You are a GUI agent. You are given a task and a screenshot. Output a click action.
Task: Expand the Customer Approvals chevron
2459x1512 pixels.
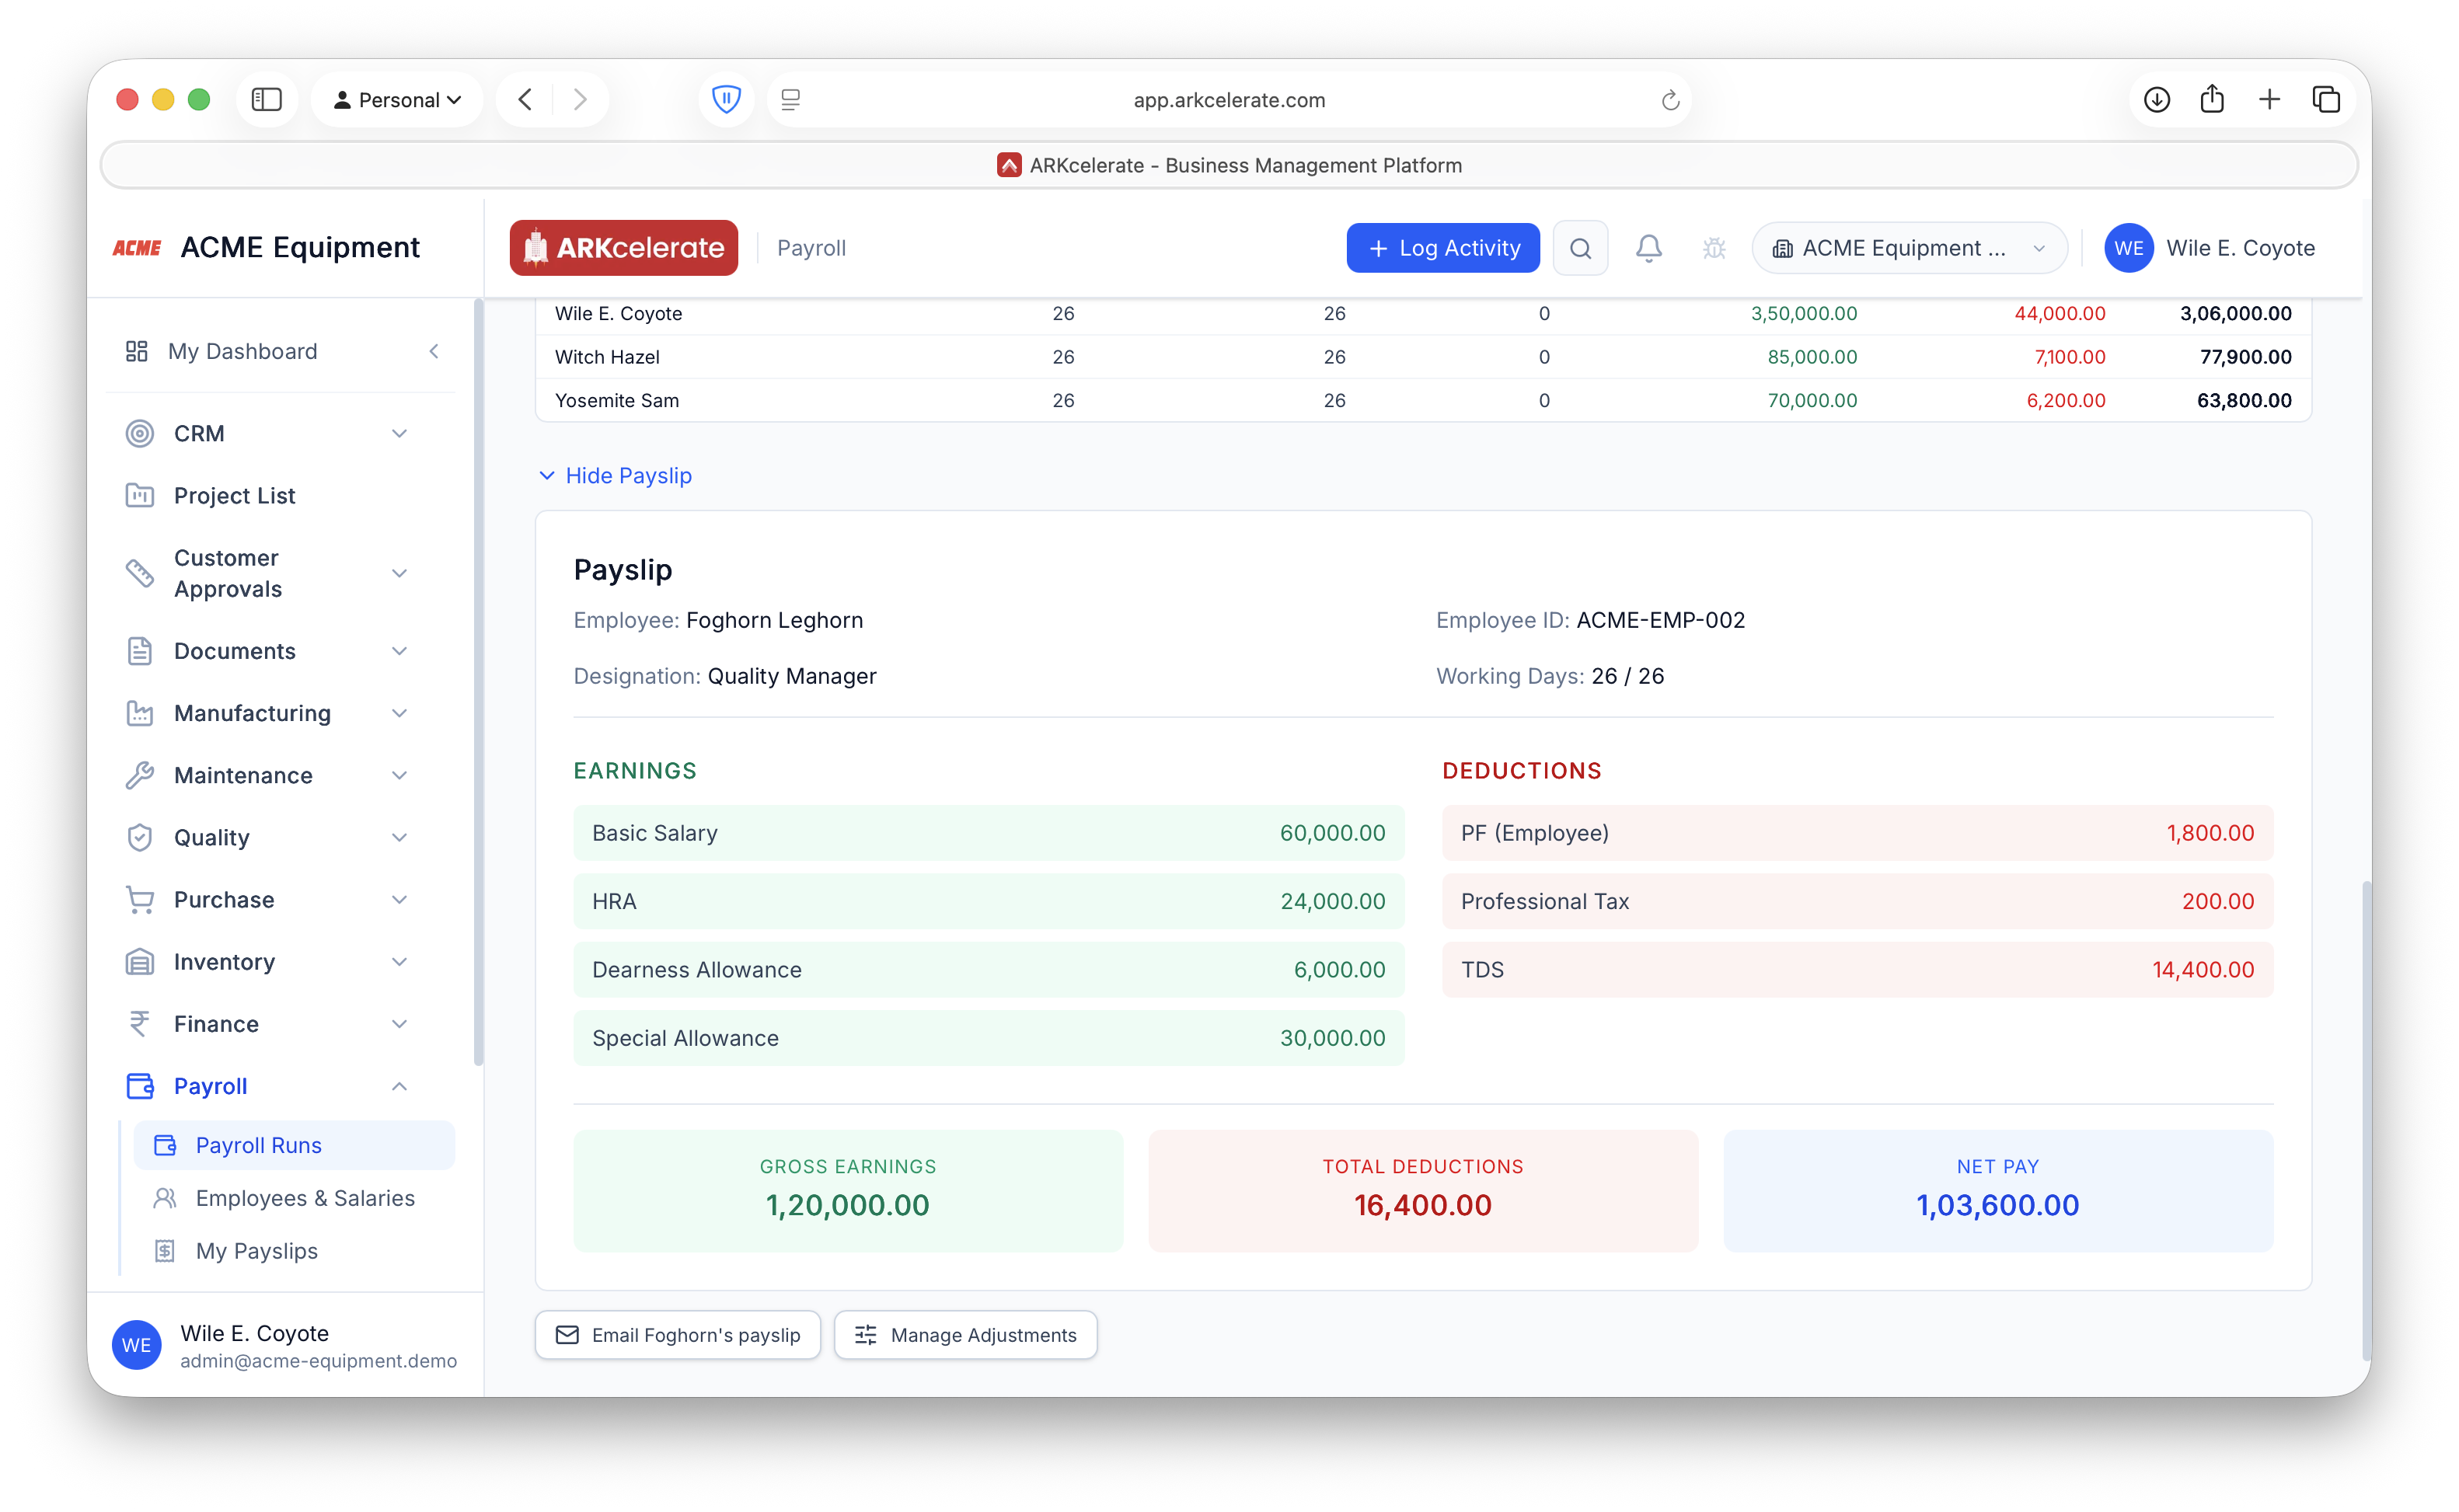coord(399,573)
